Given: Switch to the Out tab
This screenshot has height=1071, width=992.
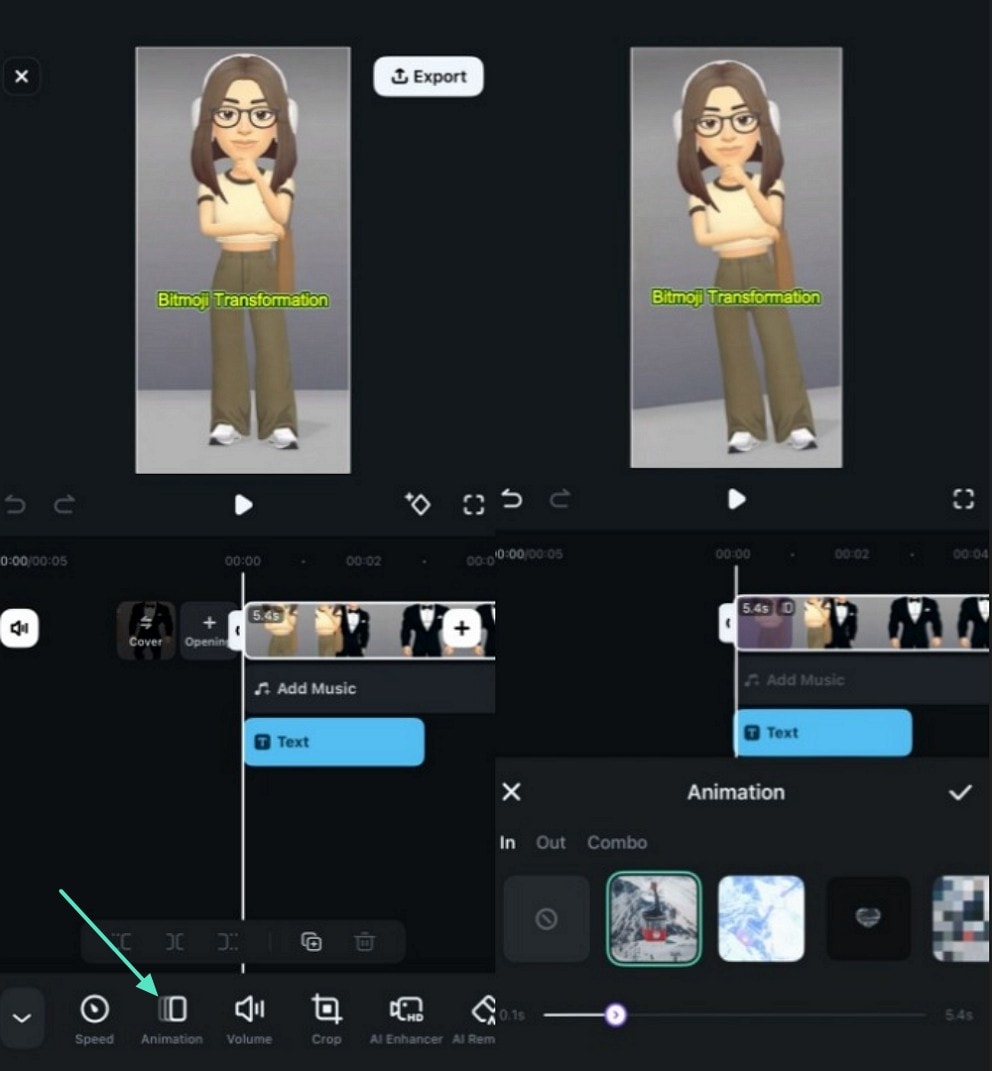Looking at the screenshot, I should click(x=550, y=843).
